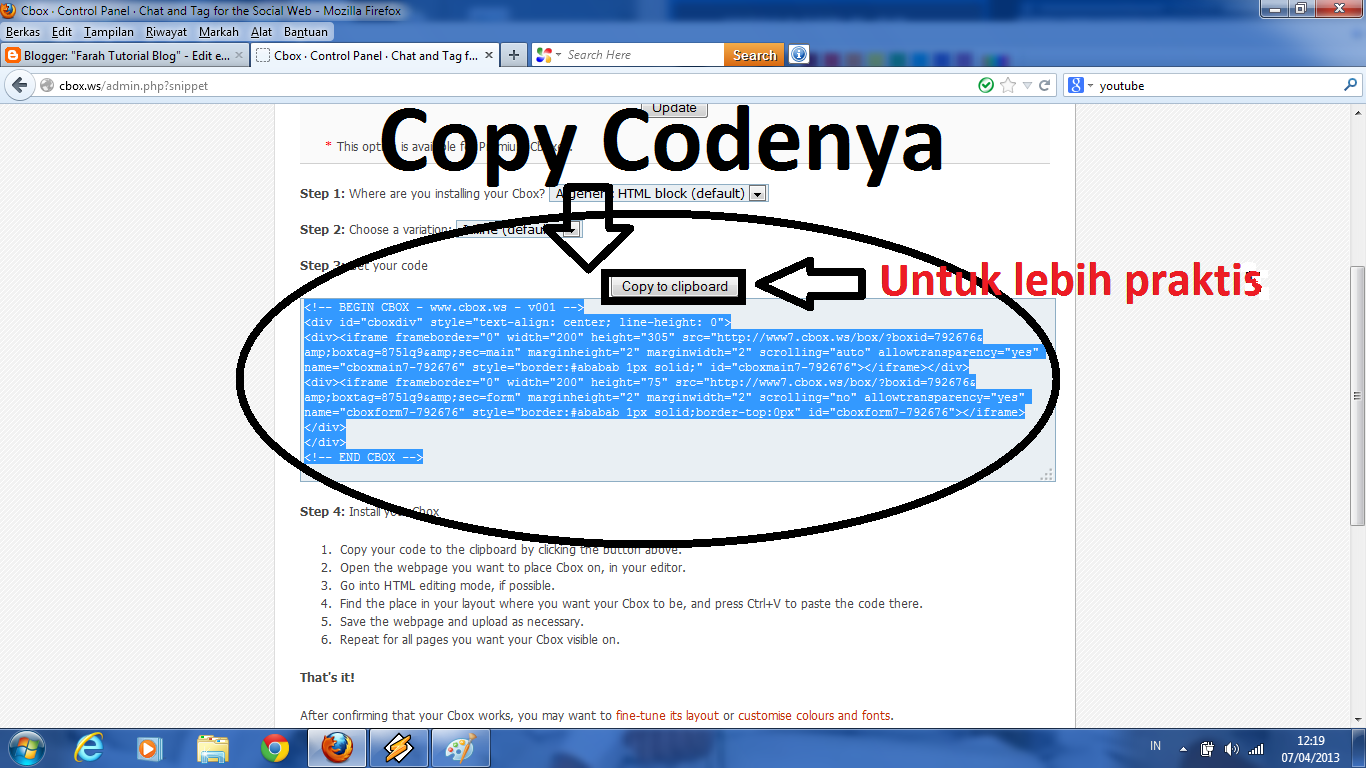Click the vertical scrollbar thumb
The height and width of the screenshot is (768, 1366).
[1357, 396]
